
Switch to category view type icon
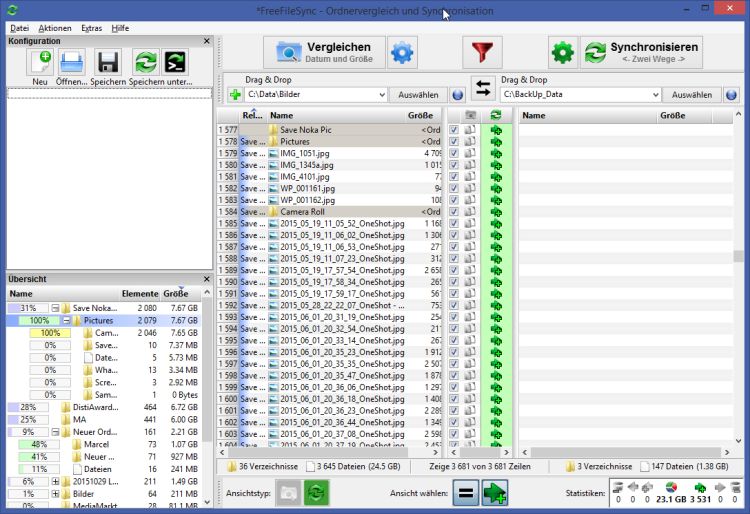point(288,493)
